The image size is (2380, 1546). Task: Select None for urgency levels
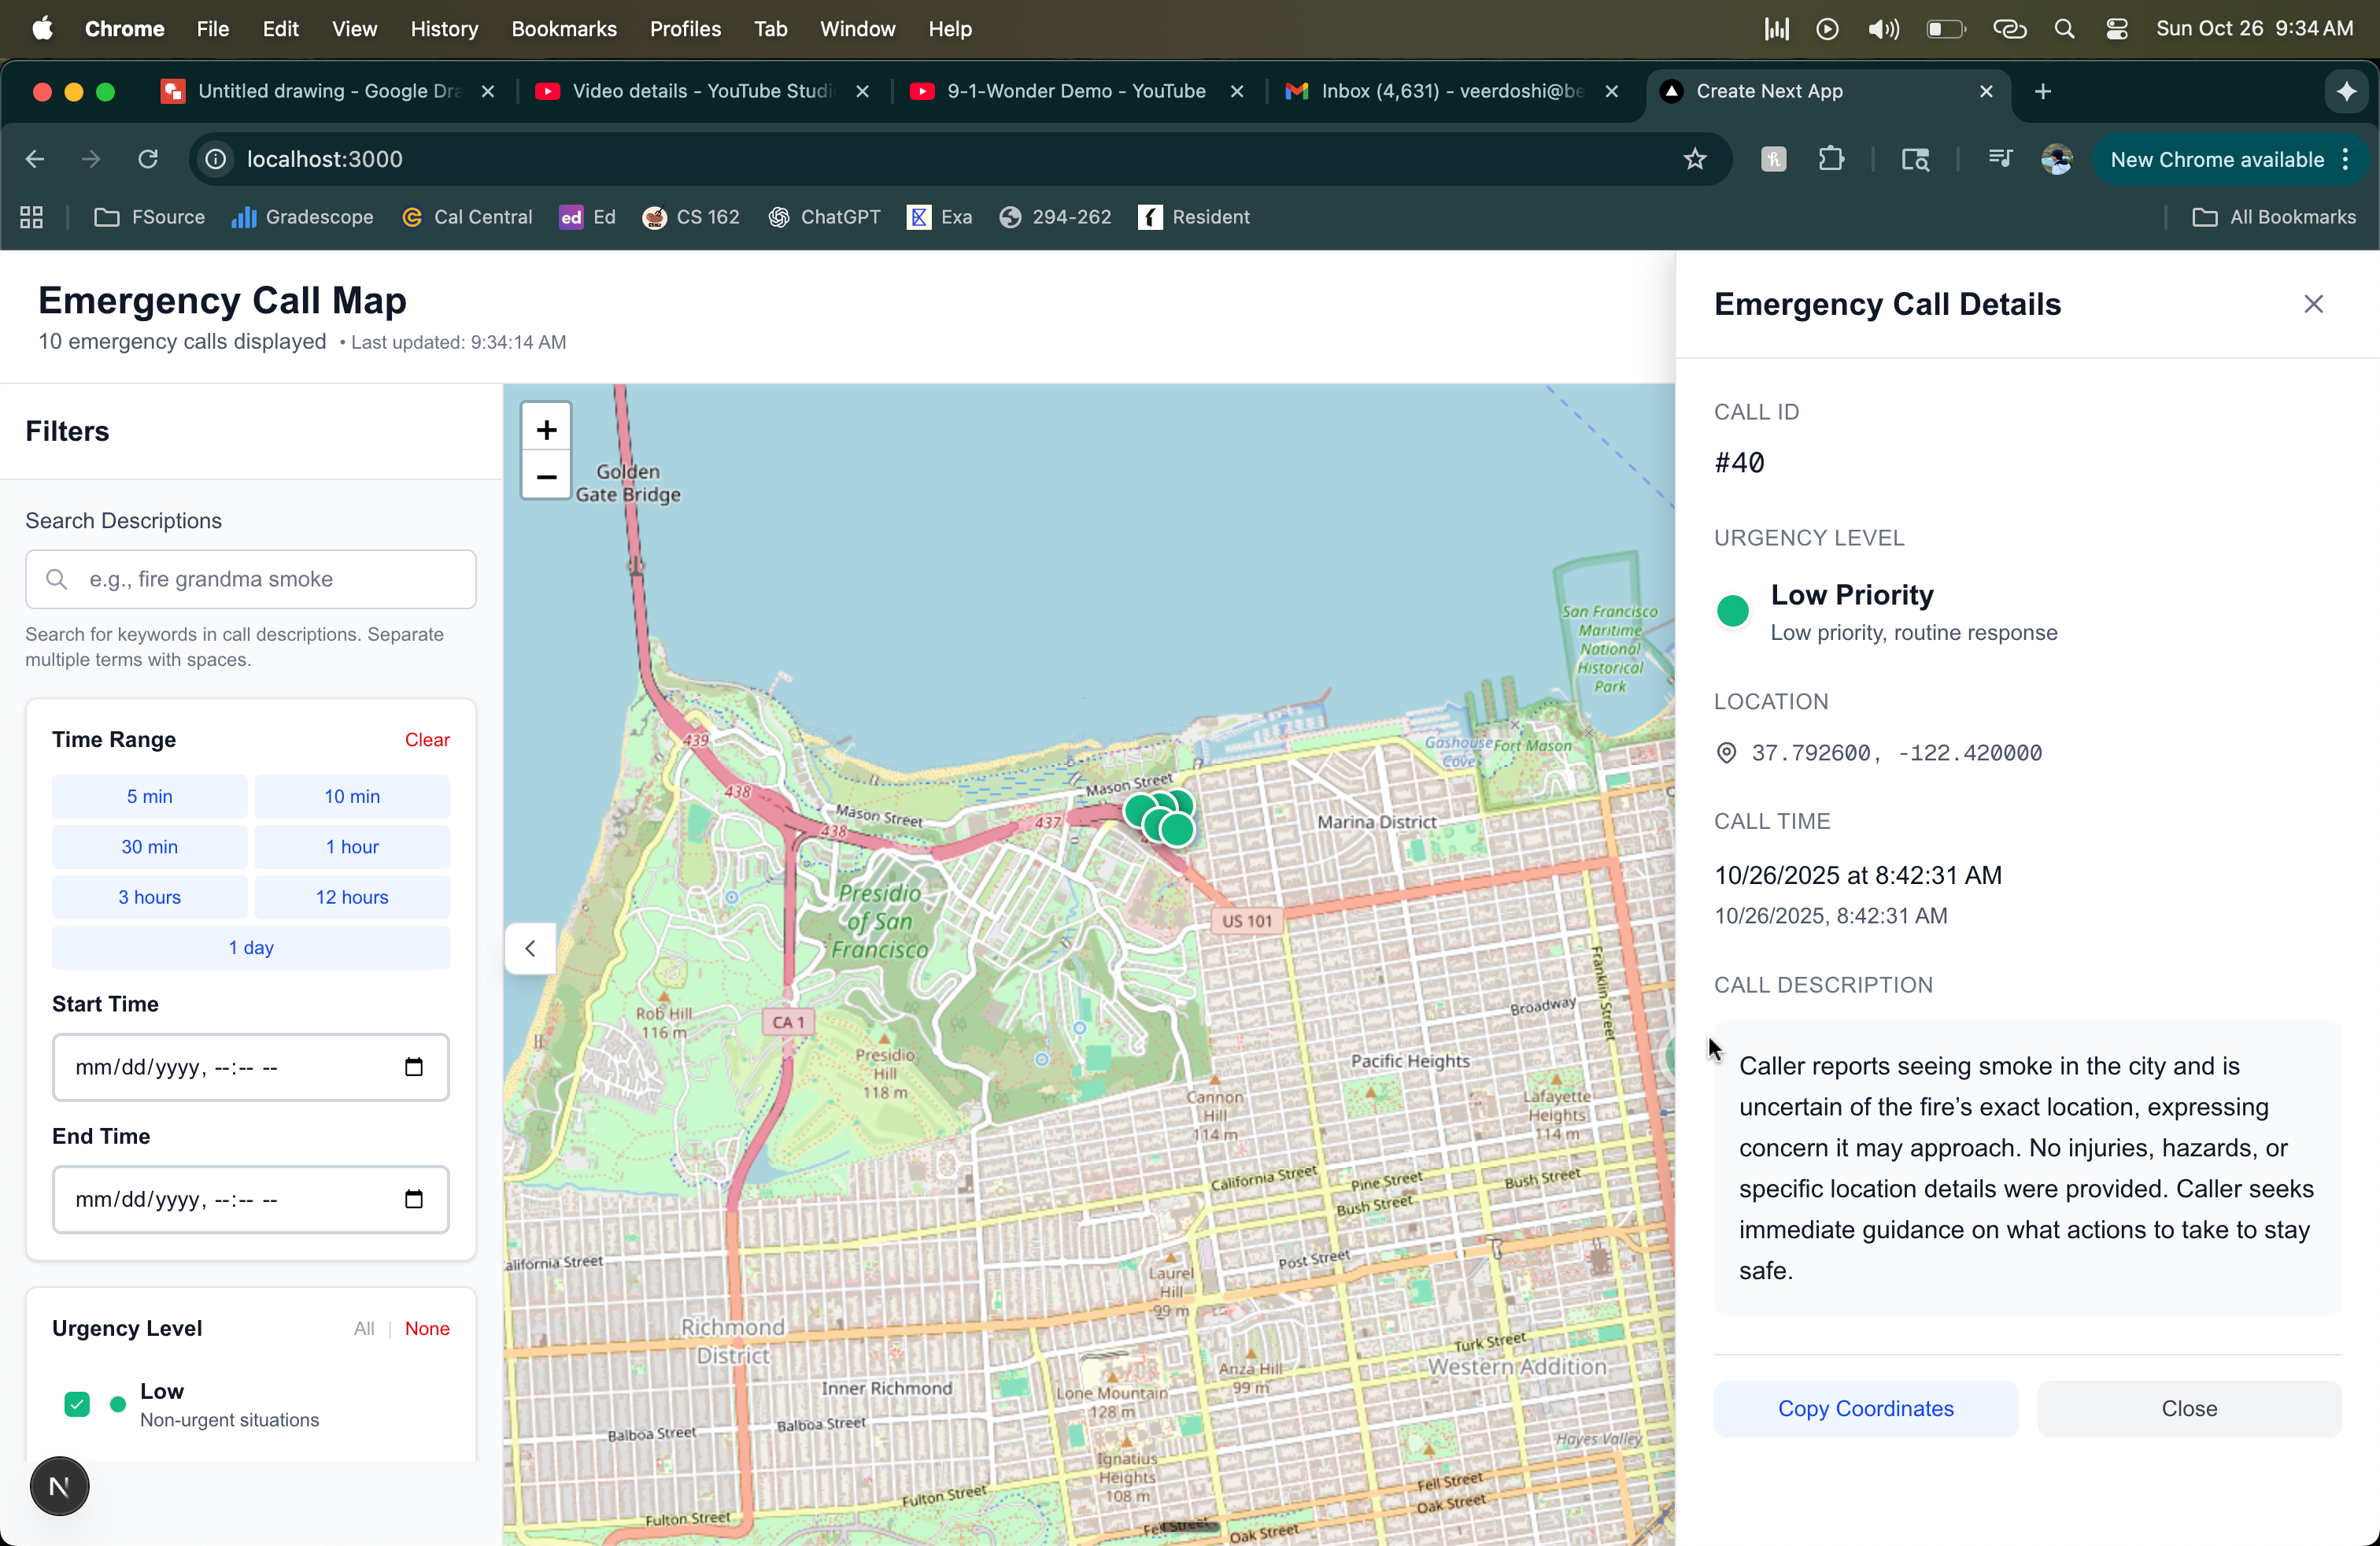(427, 1328)
